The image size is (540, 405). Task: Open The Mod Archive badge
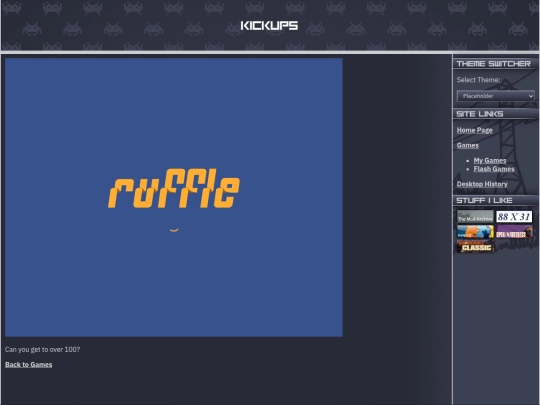(x=475, y=217)
